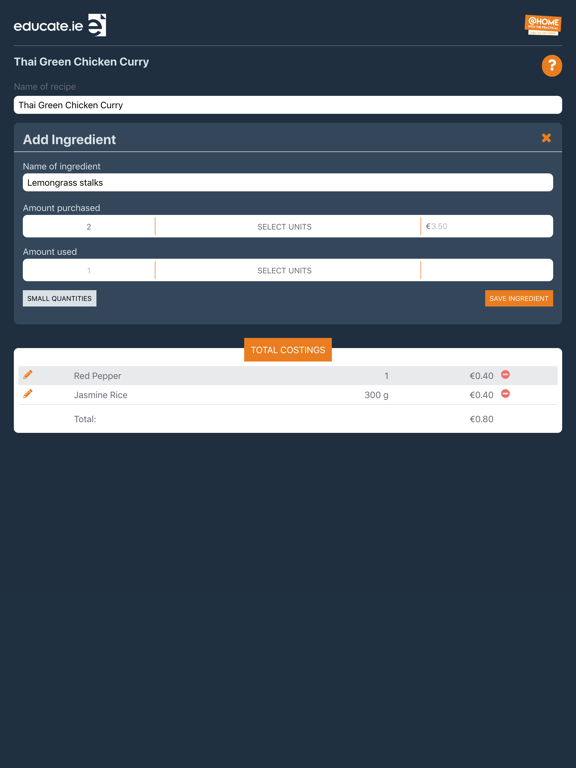Edit the Red Pepper ingredient

28,375
